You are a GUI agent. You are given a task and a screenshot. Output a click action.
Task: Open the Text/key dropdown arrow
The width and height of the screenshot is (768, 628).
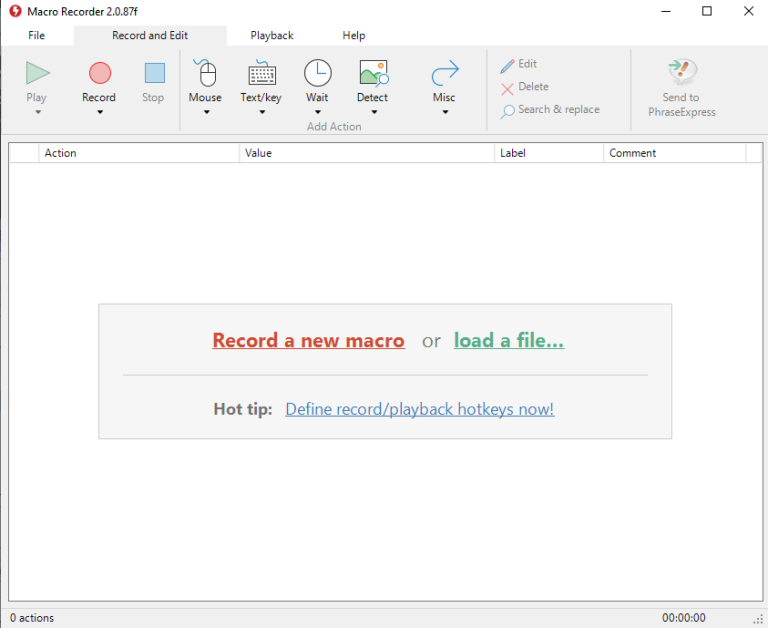point(262,112)
